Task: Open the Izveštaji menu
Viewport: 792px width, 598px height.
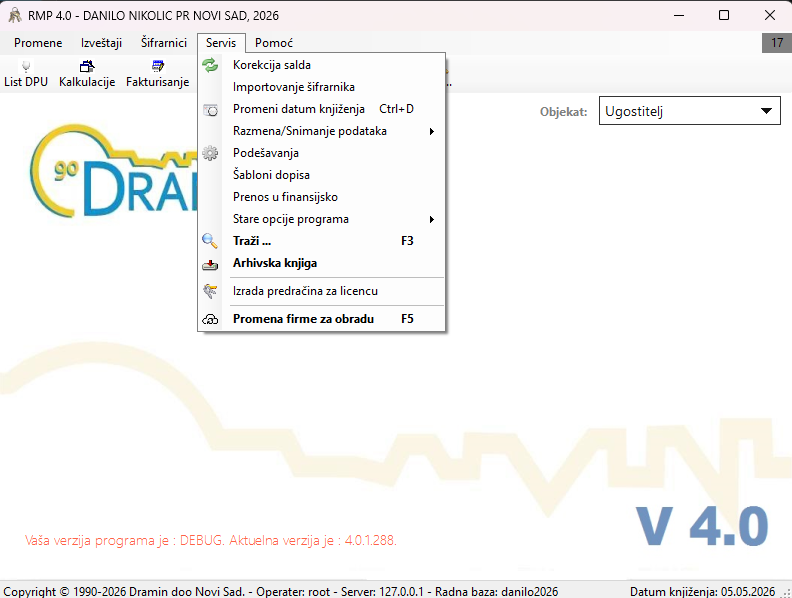Action: point(102,43)
